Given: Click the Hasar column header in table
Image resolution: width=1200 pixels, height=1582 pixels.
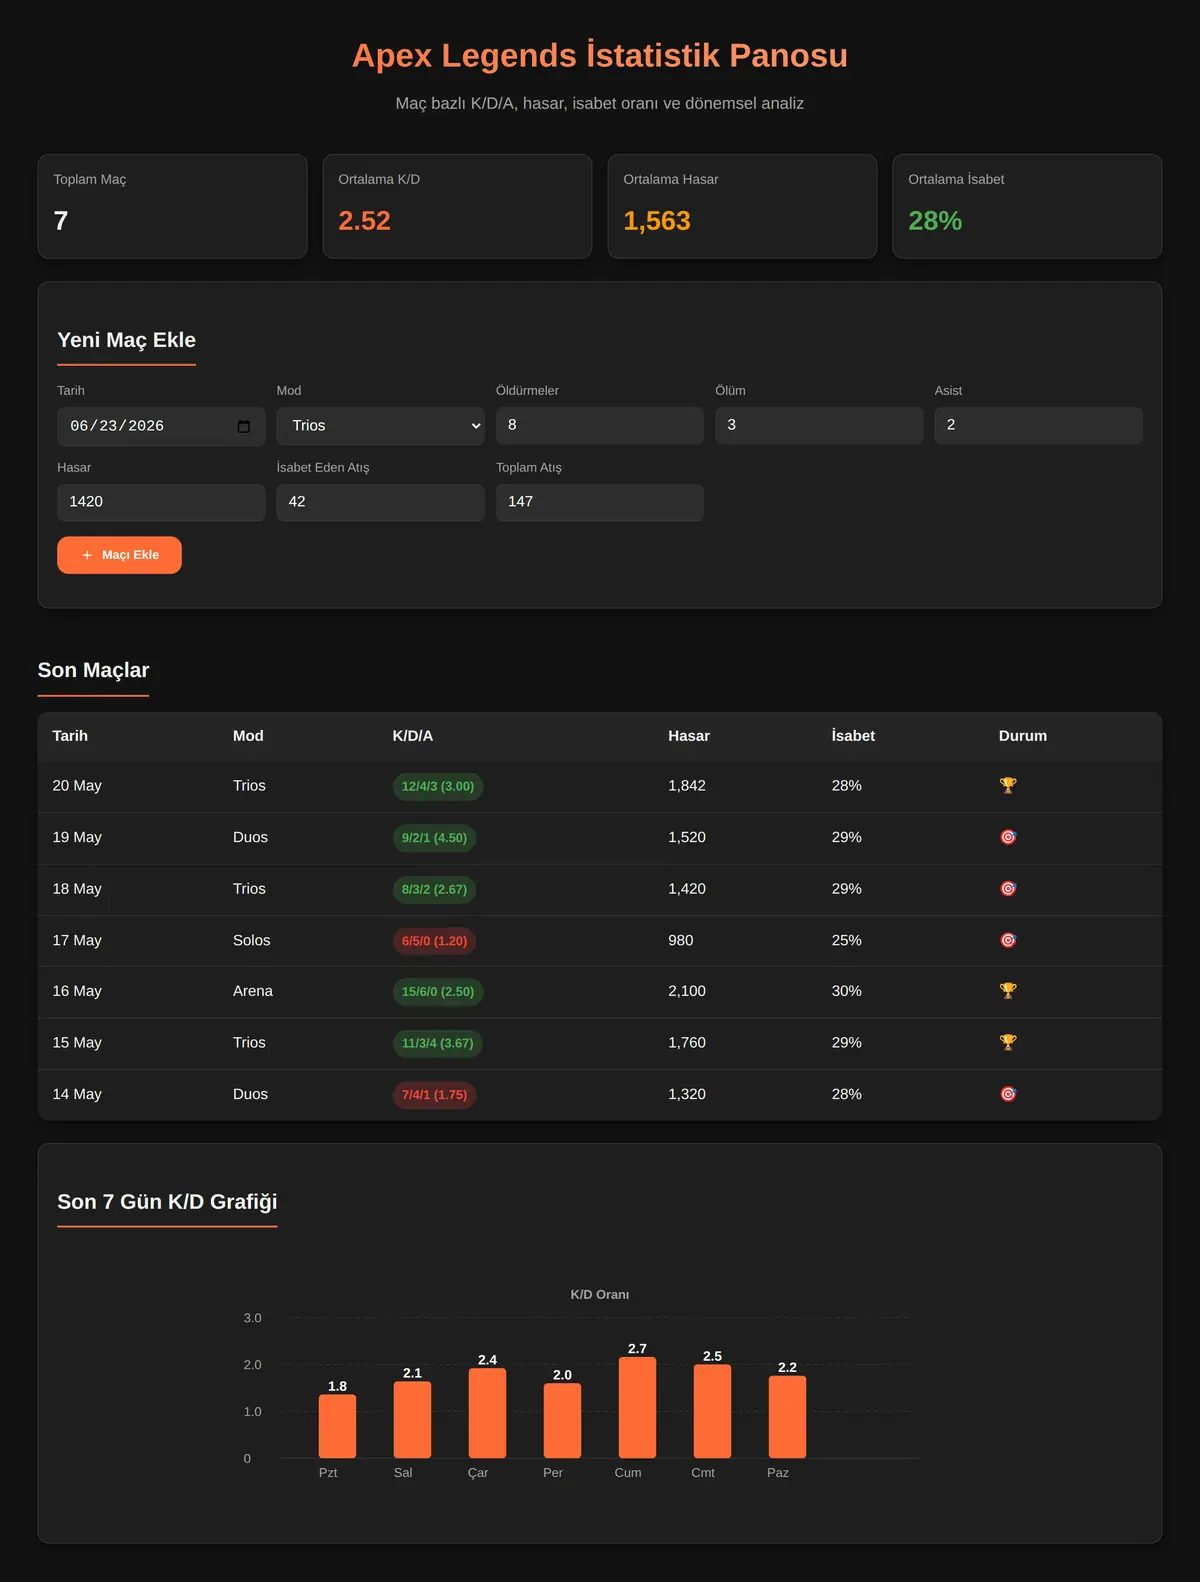Looking at the screenshot, I should click(x=689, y=736).
